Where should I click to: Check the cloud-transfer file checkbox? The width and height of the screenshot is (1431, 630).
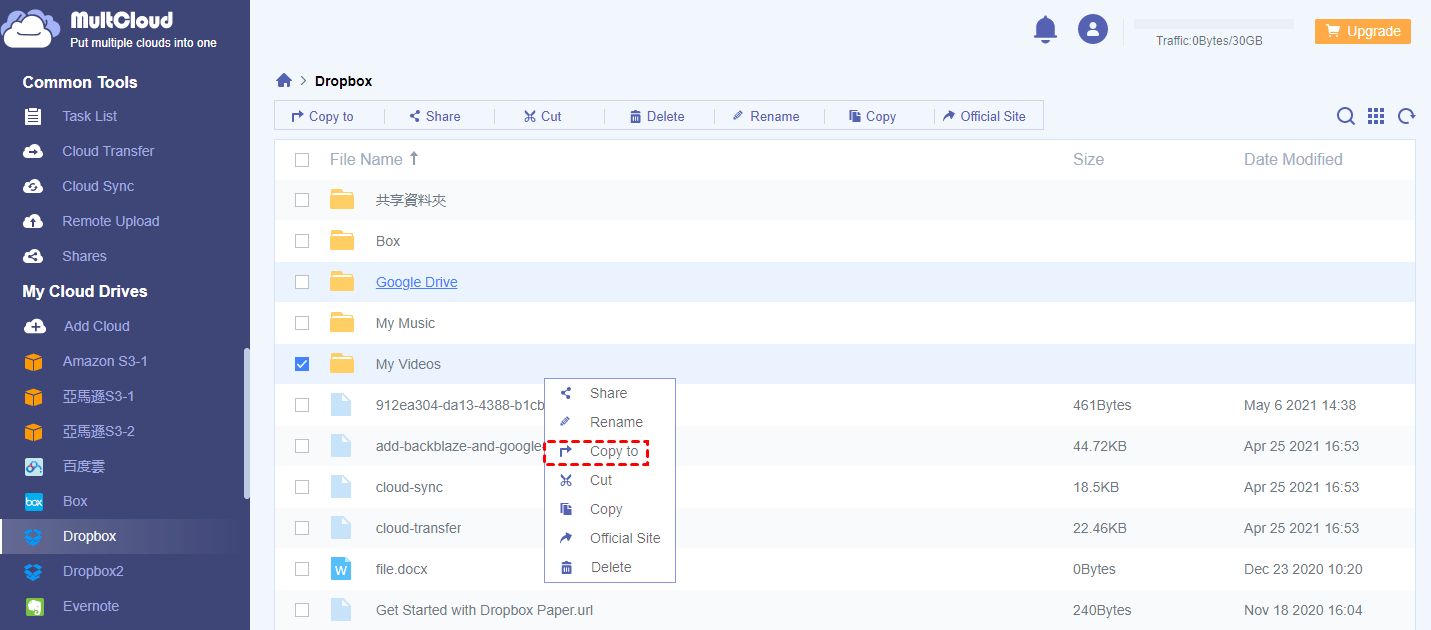click(302, 528)
